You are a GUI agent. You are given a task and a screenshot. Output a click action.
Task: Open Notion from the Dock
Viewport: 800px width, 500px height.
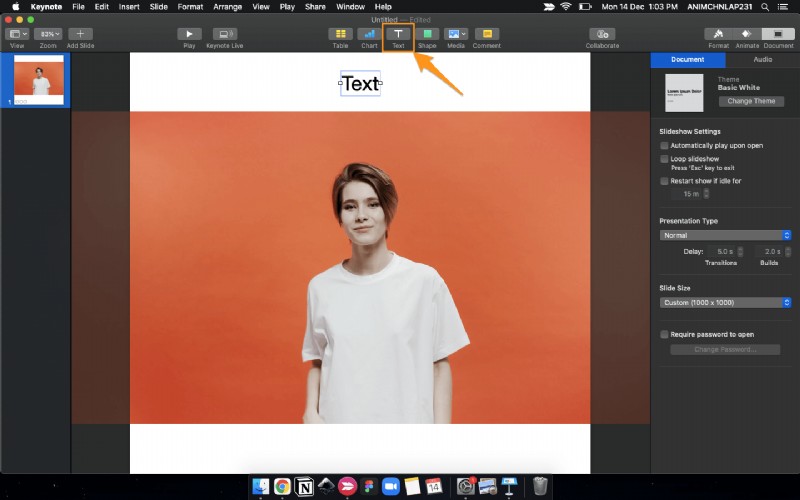coord(304,486)
